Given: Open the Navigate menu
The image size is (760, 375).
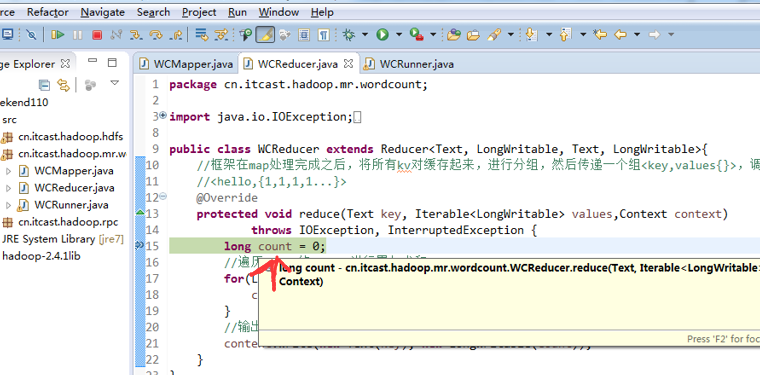Looking at the screenshot, I should click(x=102, y=12).
